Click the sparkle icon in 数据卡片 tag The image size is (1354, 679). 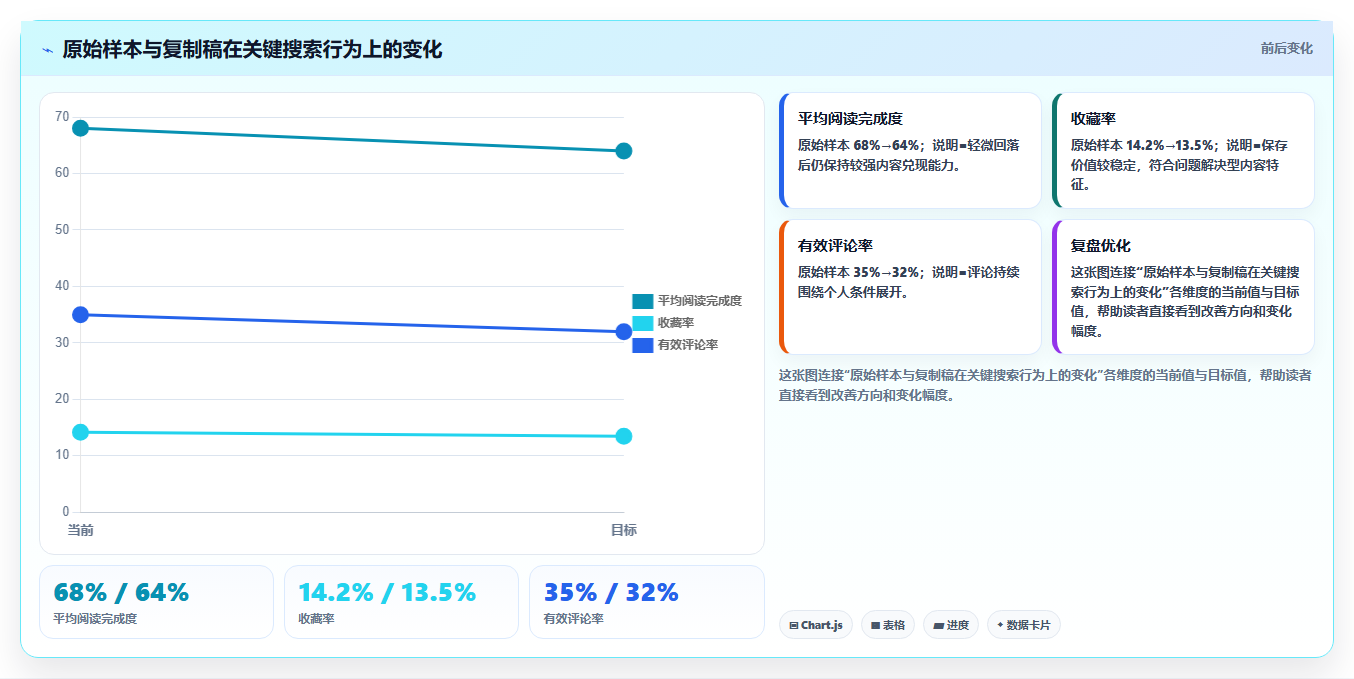(1000, 625)
